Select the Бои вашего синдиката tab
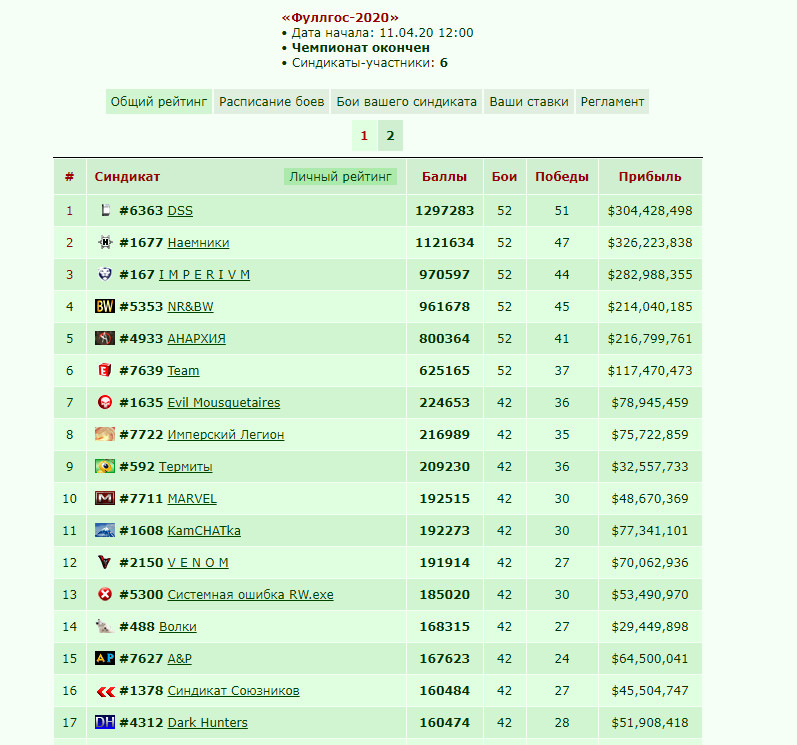This screenshot has height=745, width=797. [x=406, y=102]
